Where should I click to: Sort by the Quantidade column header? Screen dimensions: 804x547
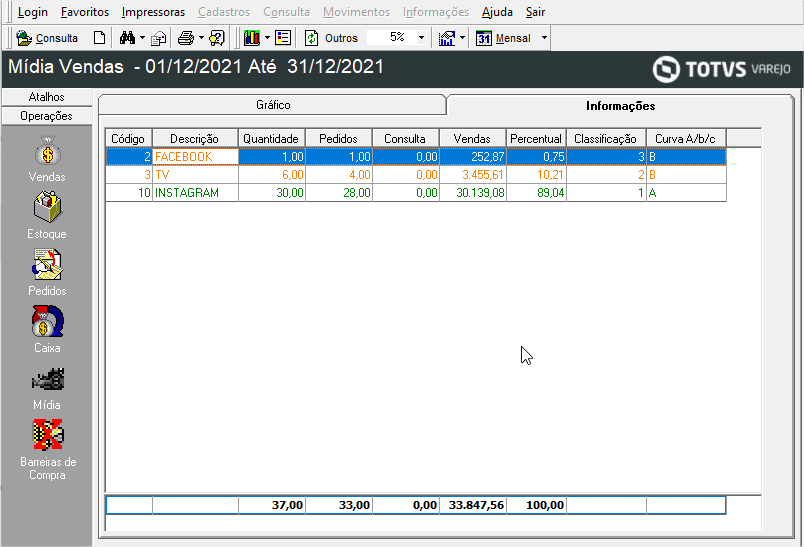[271, 138]
